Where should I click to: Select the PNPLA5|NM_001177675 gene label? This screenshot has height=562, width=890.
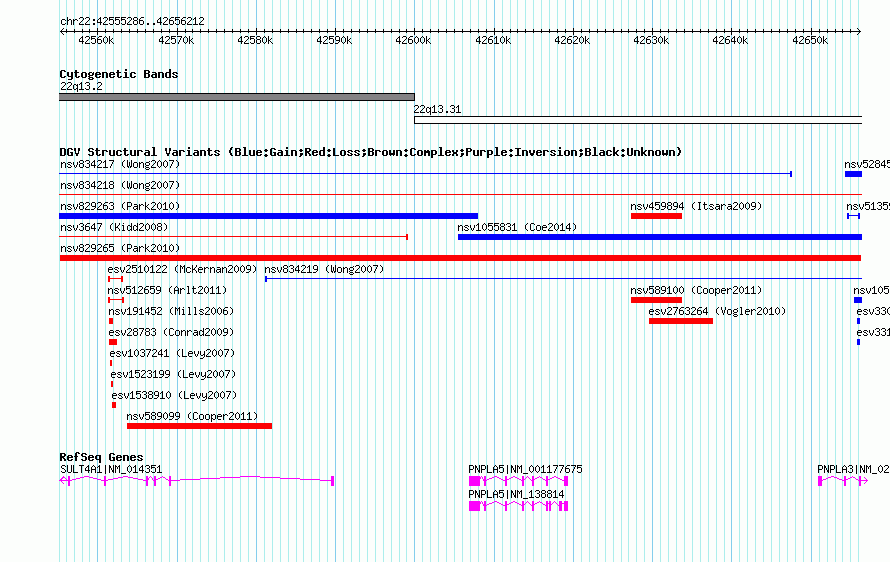pyautogui.click(x=525, y=469)
